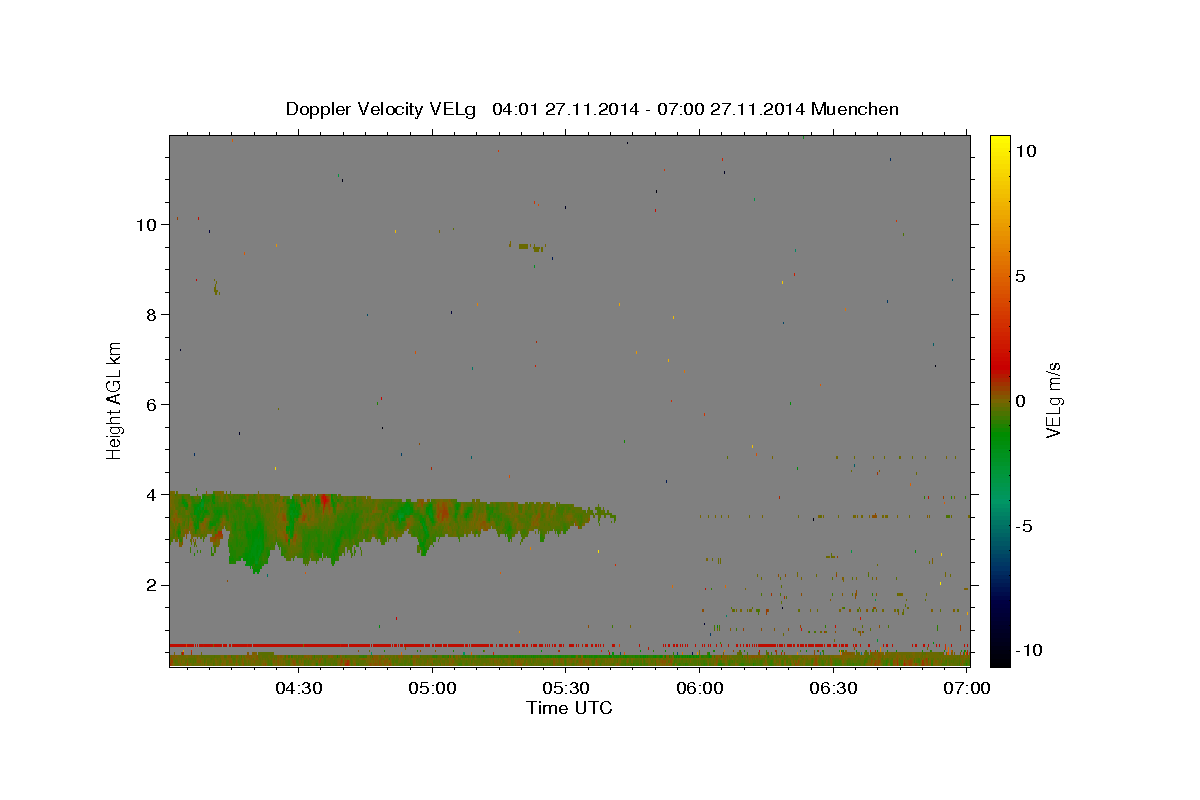Click the colorbar tick value -5
Image resolution: width=1200 pixels, height=800 pixels.
(x=1024, y=526)
